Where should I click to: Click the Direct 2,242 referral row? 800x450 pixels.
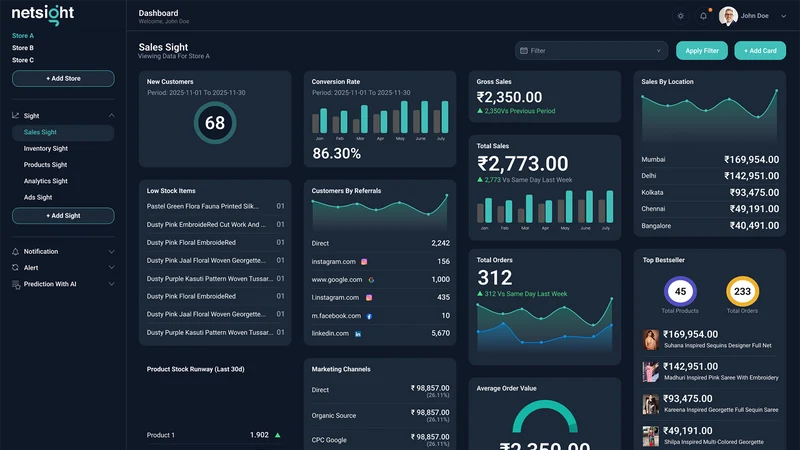(x=381, y=243)
